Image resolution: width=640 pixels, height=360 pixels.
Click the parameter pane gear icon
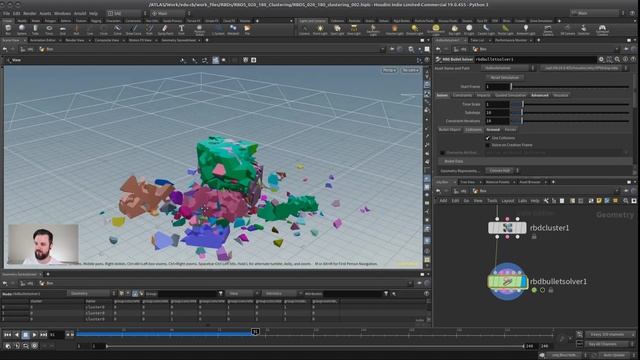click(601, 60)
